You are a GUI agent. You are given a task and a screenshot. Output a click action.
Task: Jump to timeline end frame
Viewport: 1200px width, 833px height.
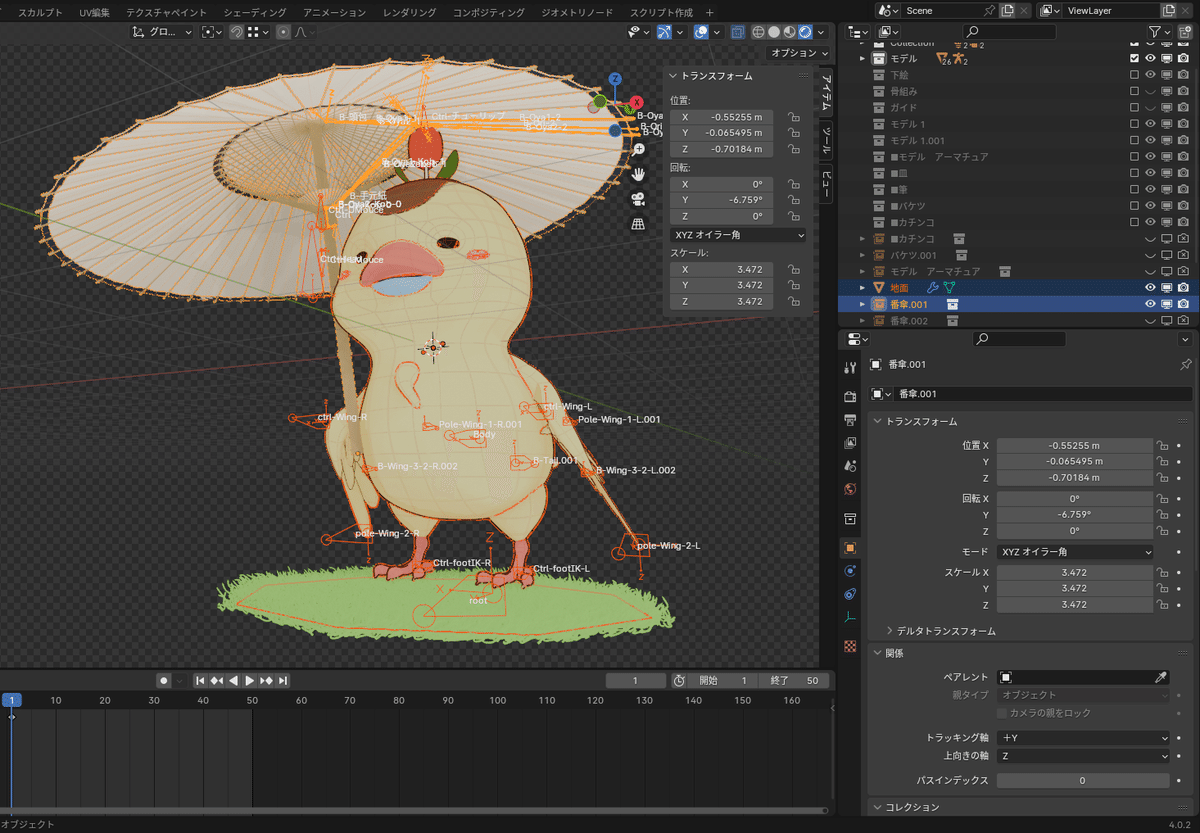point(283,680)
